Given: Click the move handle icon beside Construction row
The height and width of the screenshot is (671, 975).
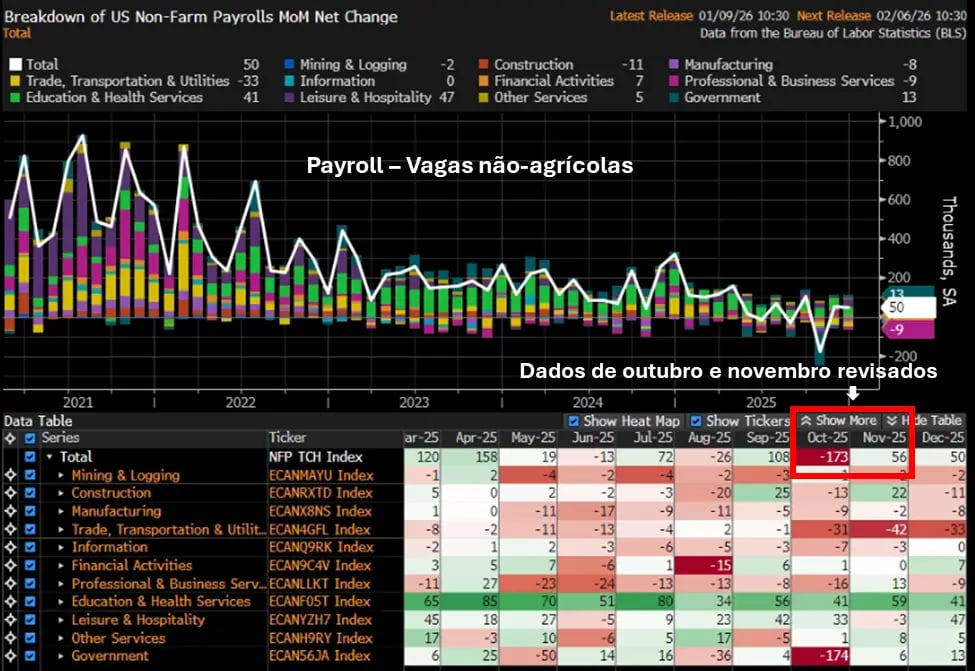Looking at the screenshot, I should 10,493.
